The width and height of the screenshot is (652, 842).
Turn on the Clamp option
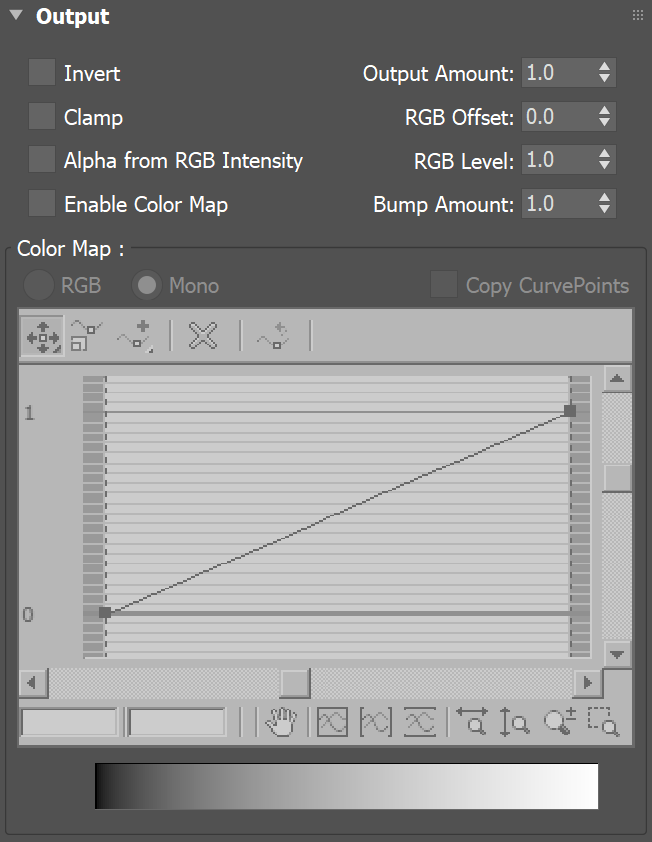click(41, 117)
